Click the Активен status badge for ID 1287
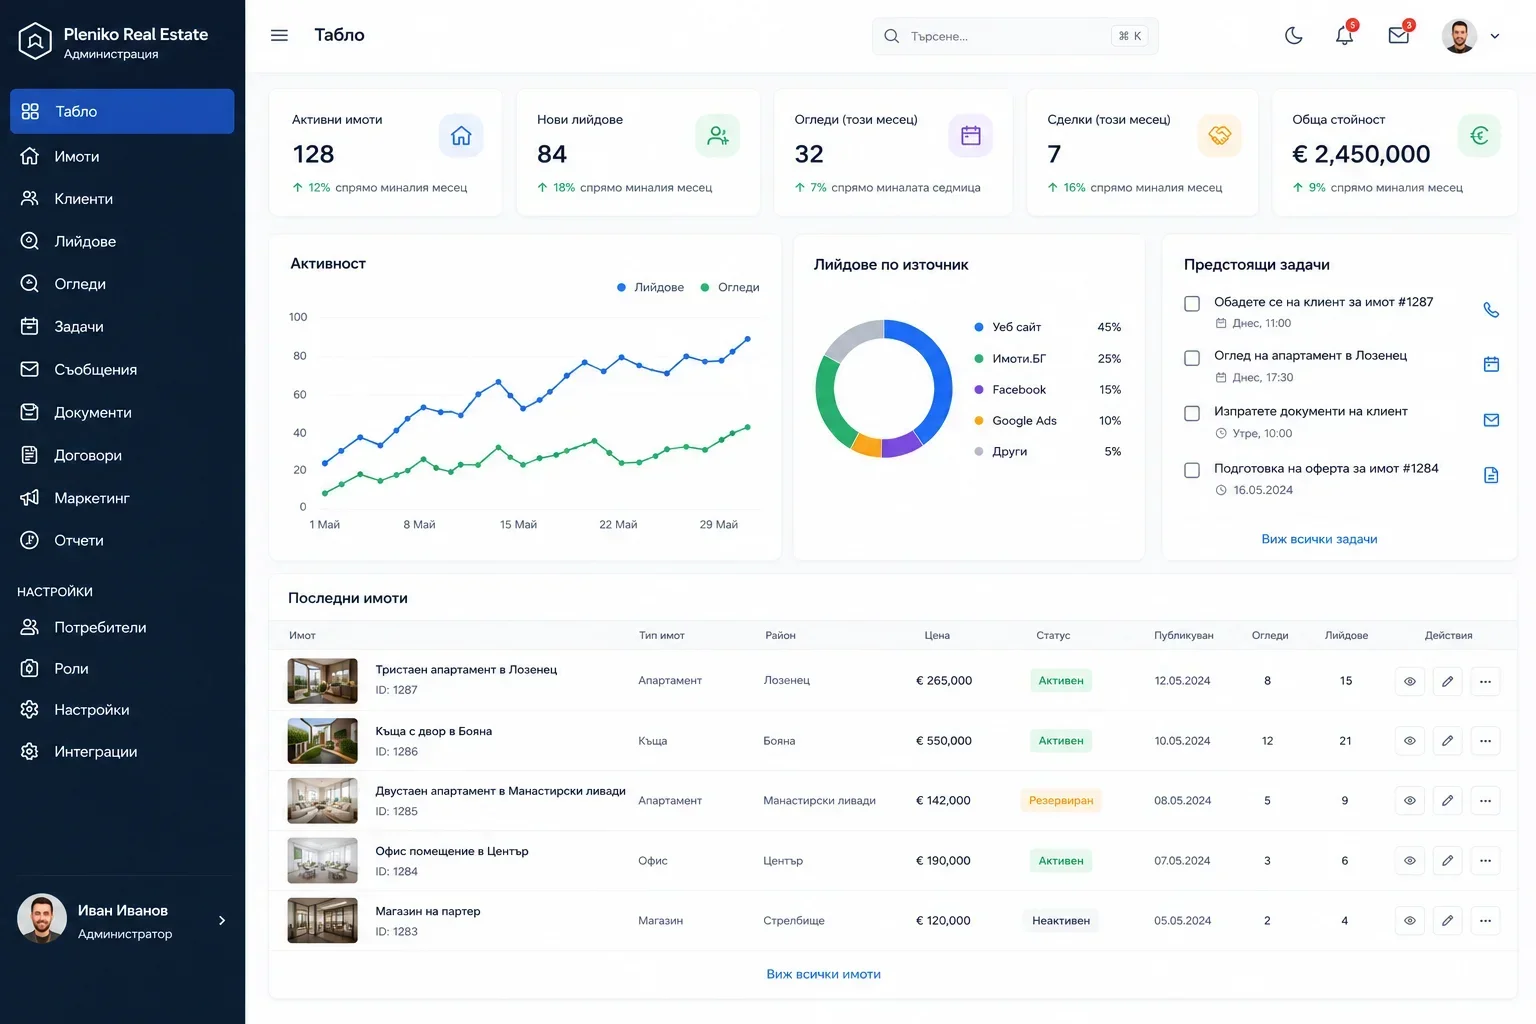This screenshot has width=1536, height=1024. [1061, 681]
